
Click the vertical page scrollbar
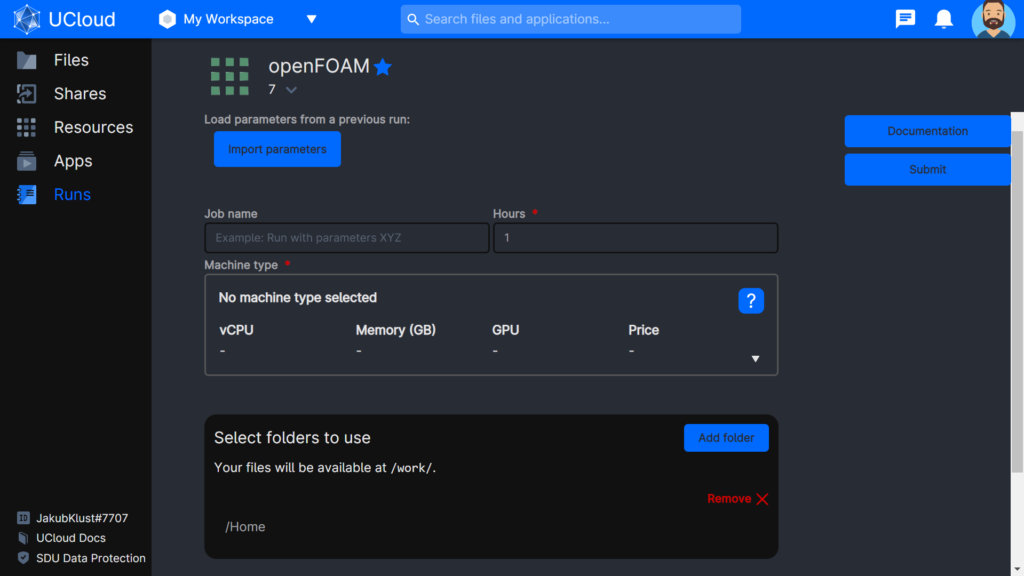pos(1017,300)
